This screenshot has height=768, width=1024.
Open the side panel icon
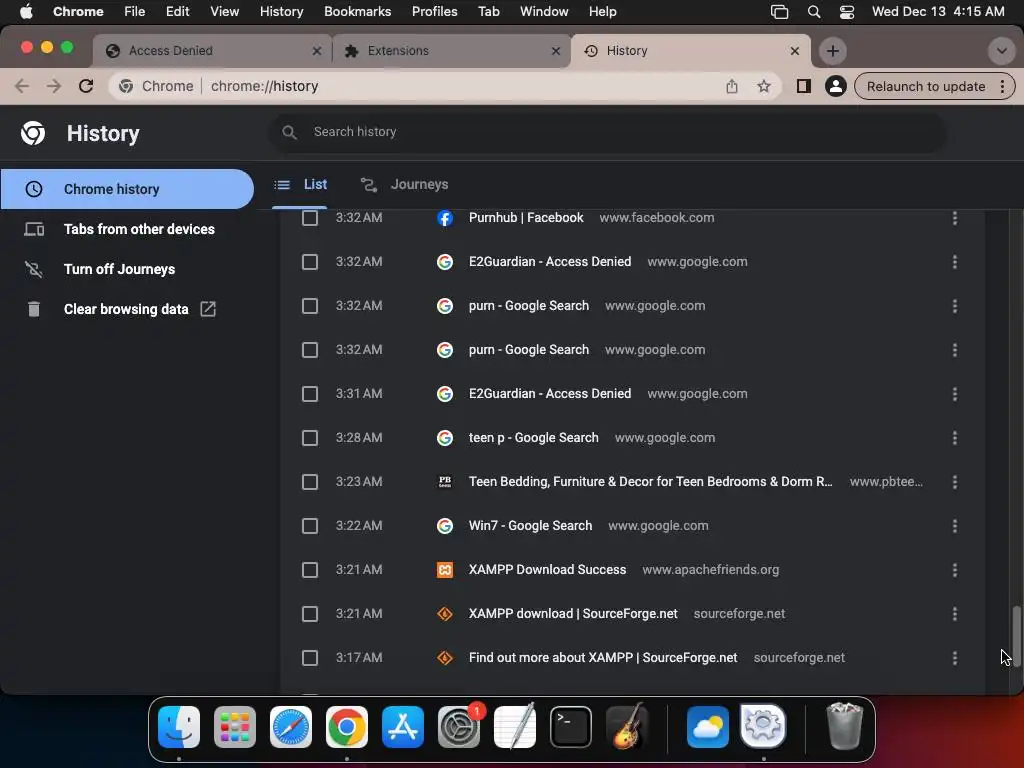click(x=803, y=86)
